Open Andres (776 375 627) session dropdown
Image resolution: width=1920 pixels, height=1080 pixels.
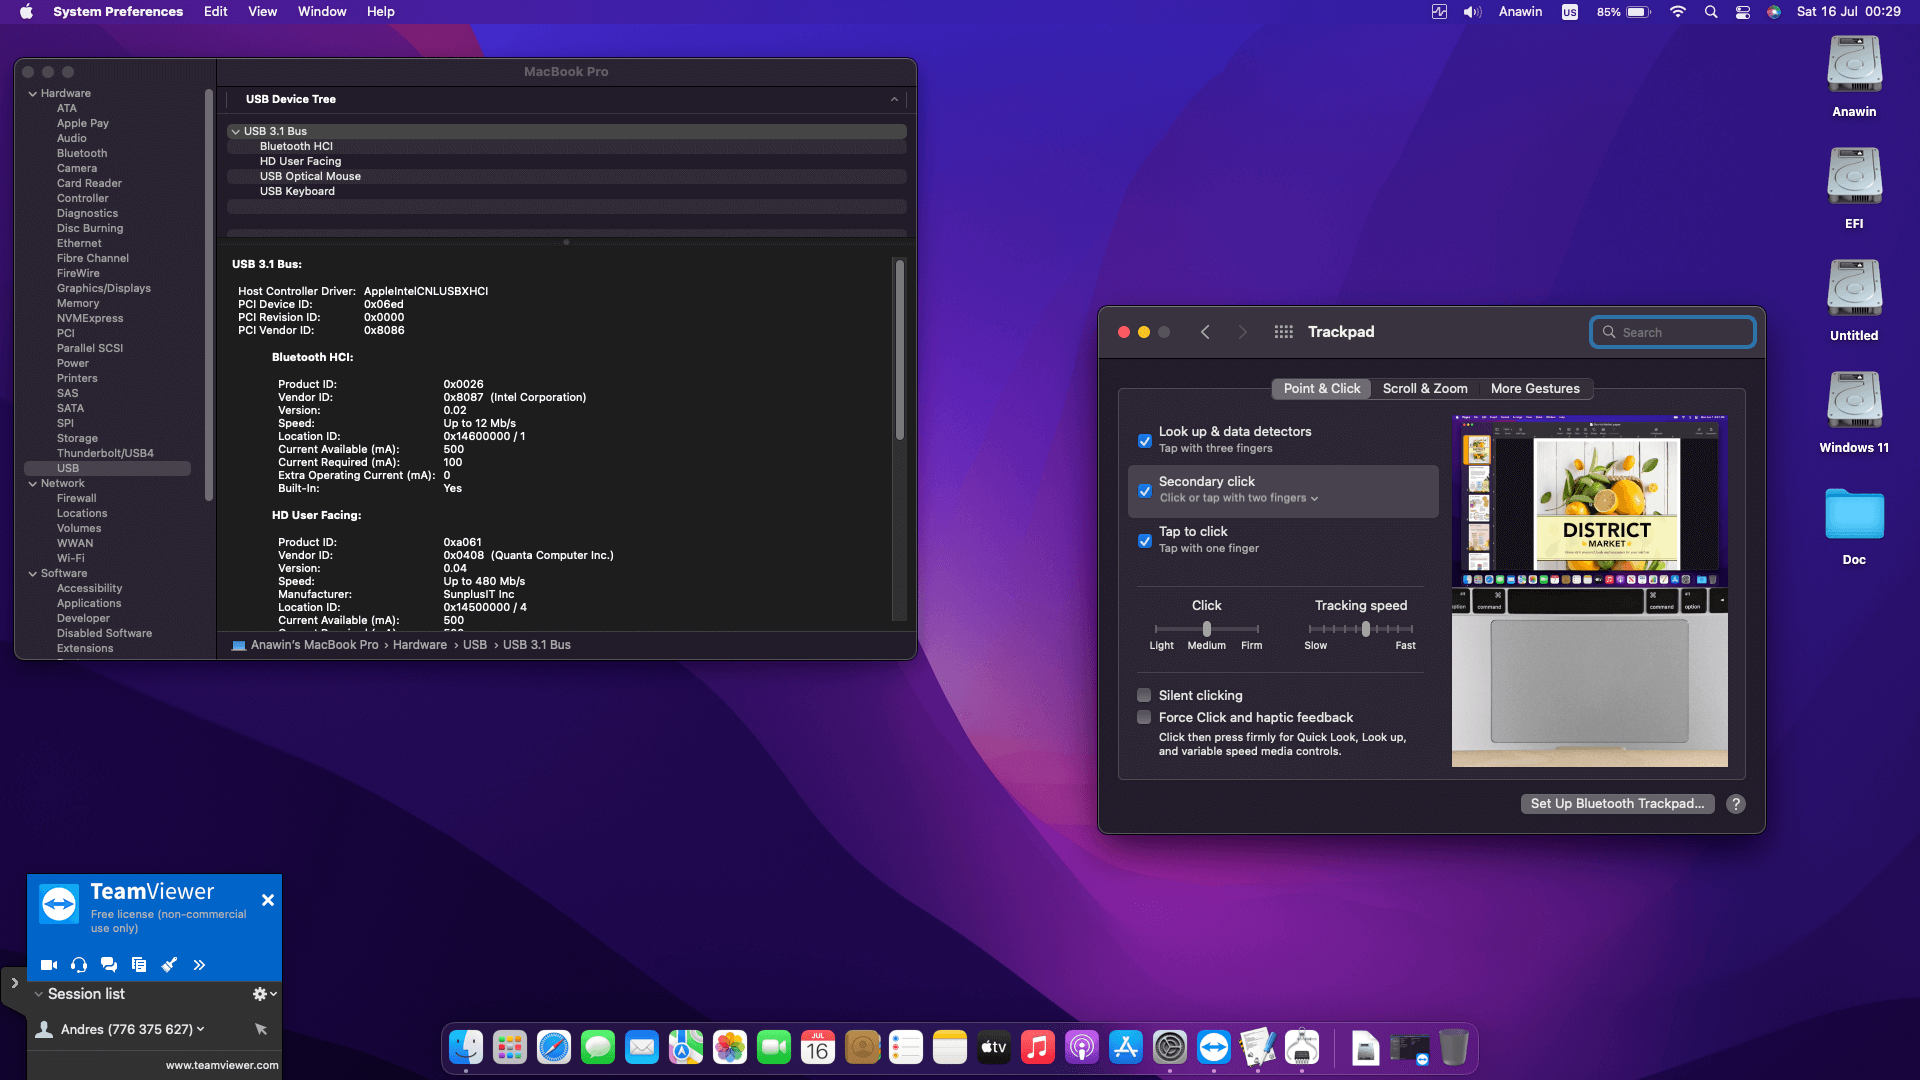tap(201, 1029)
